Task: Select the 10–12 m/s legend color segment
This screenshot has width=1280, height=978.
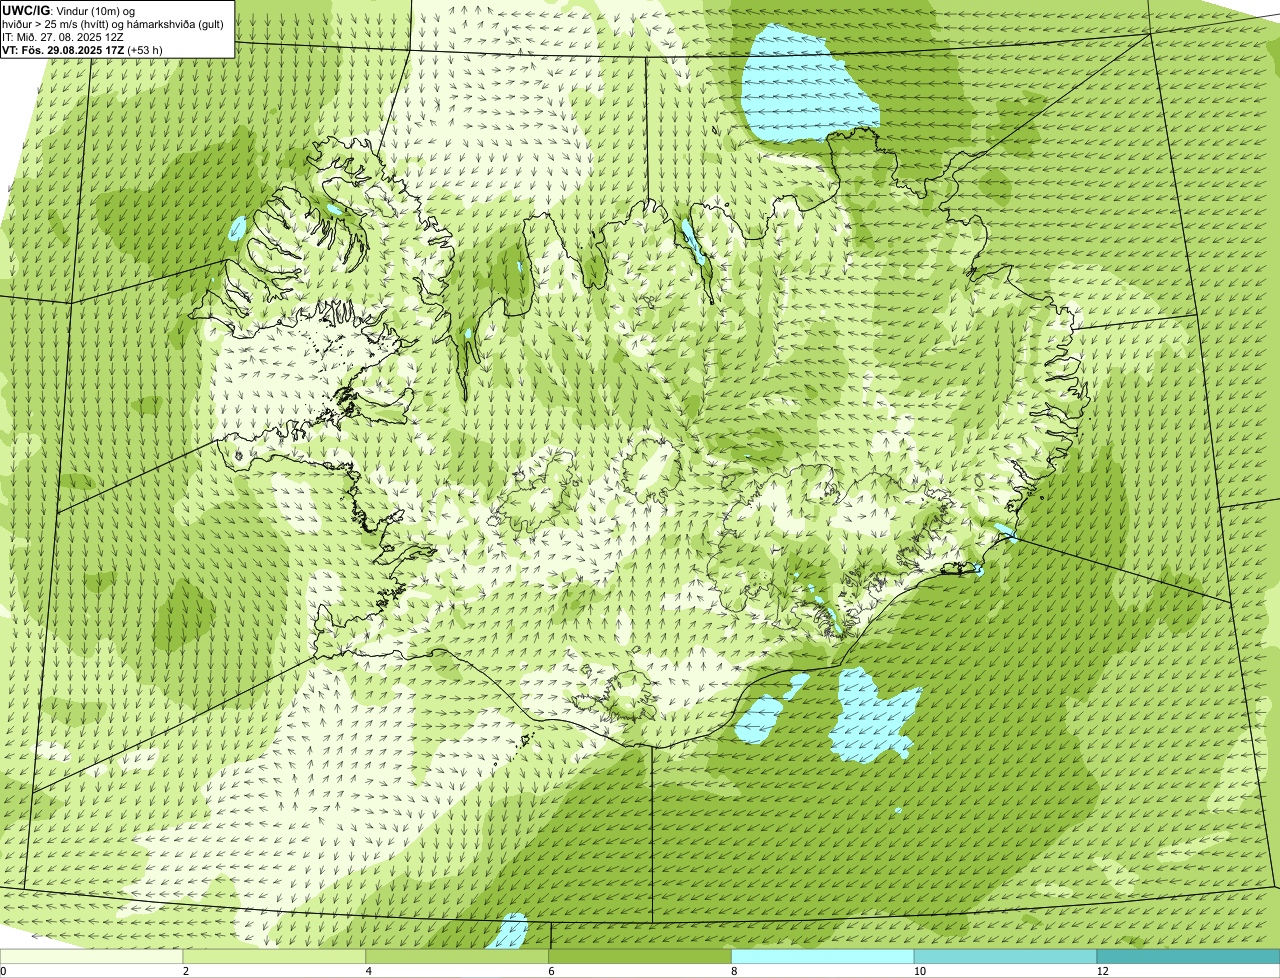Action: click(x=1006, y=956)
